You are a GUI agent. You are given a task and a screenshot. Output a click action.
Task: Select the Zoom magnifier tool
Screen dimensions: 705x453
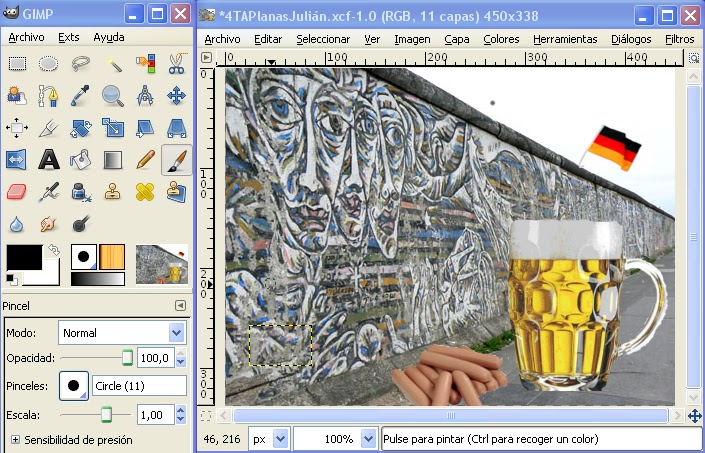click(x=113, y=96)
